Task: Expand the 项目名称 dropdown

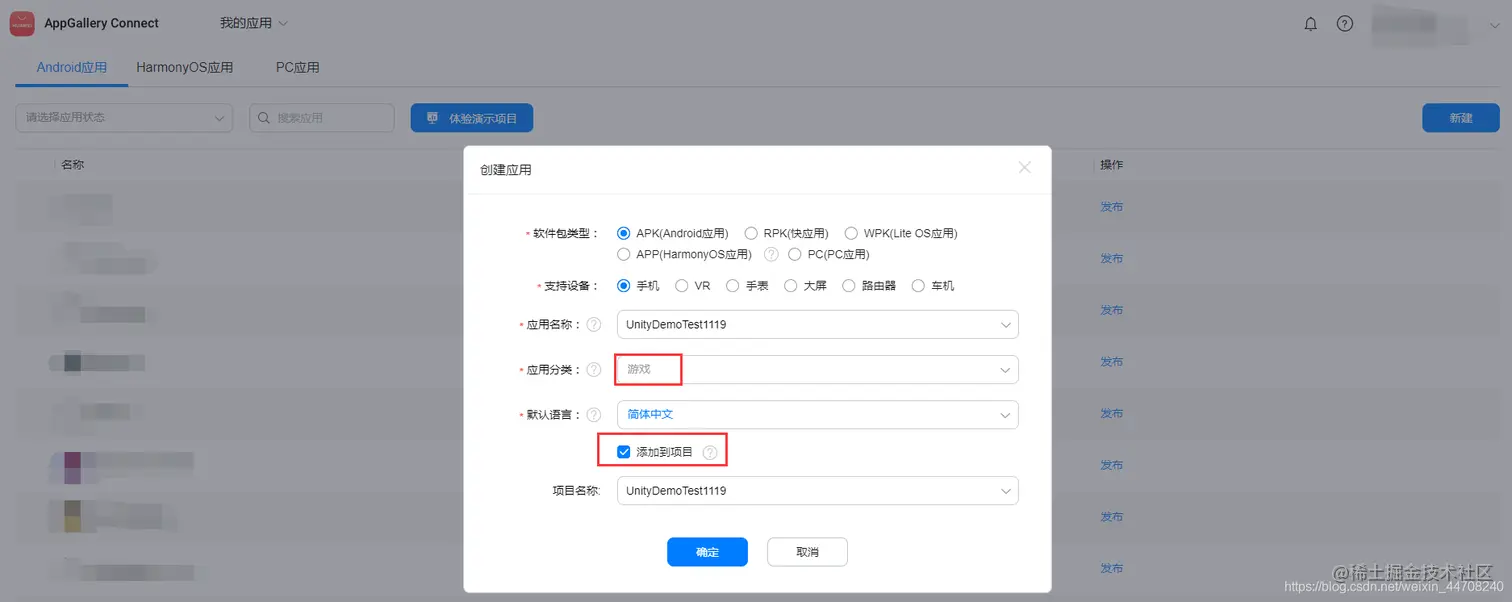Action: coord(1005,490)
